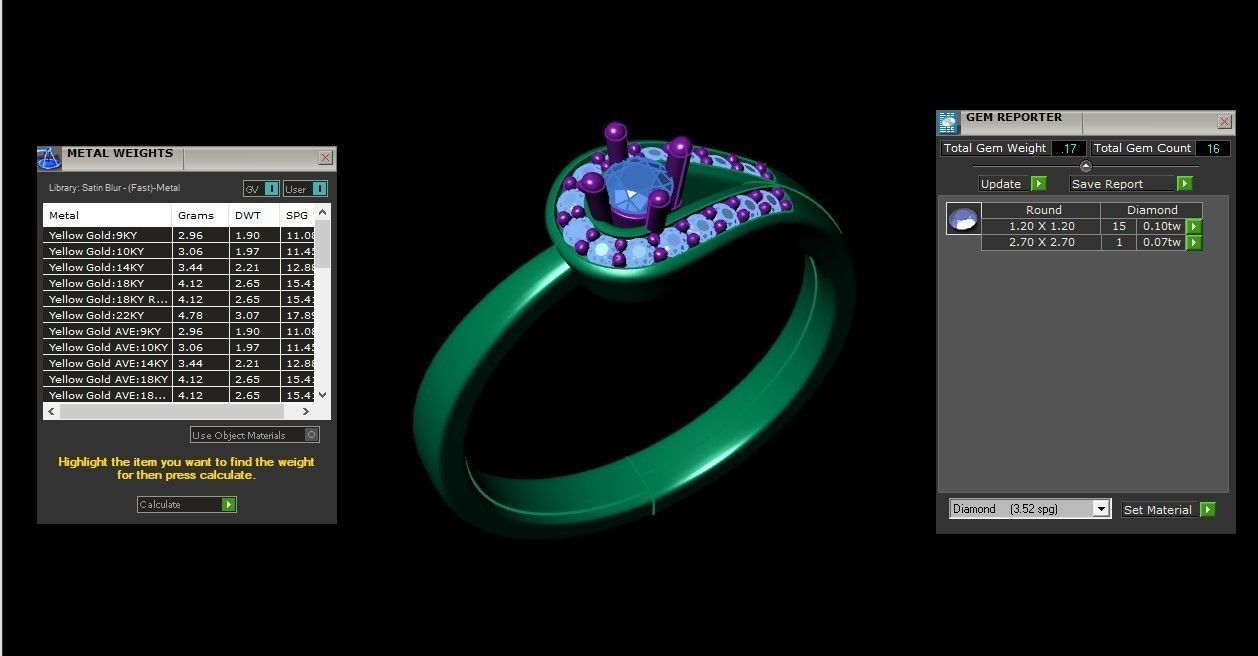The height and width of the screenshot is (656, 1258).
Task: Click the green arrow beside Save Report
Action: tap(1184, 184)
